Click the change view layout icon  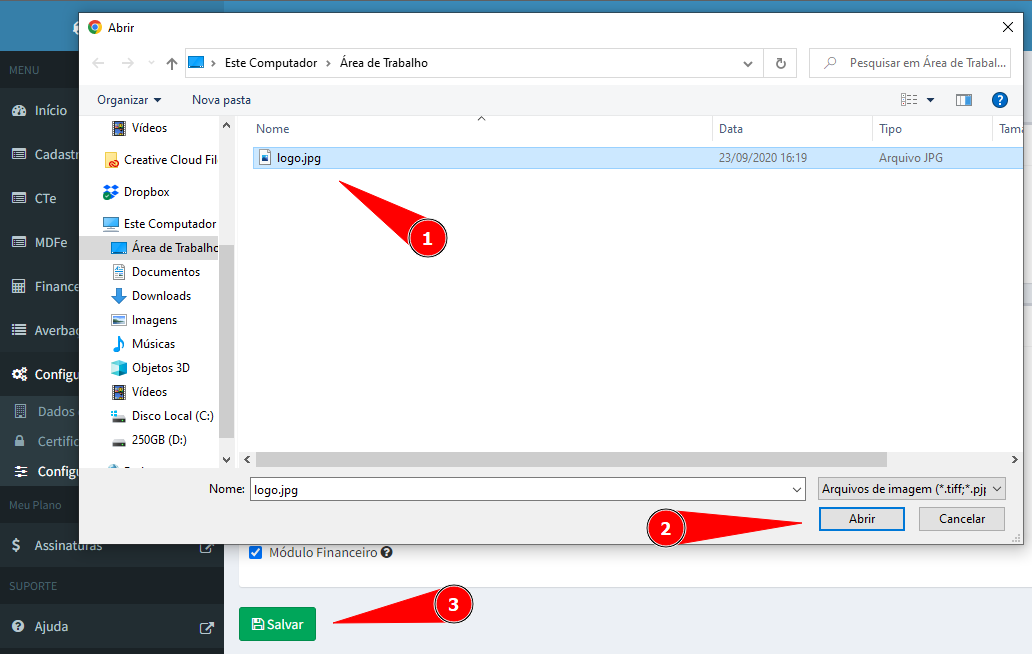pos(909,100)
